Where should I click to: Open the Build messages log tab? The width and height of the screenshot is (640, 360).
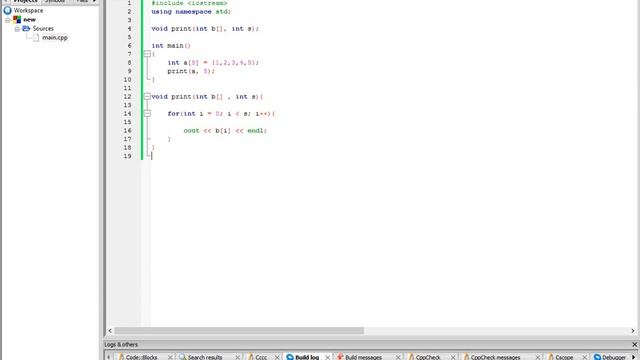[363, 357]
